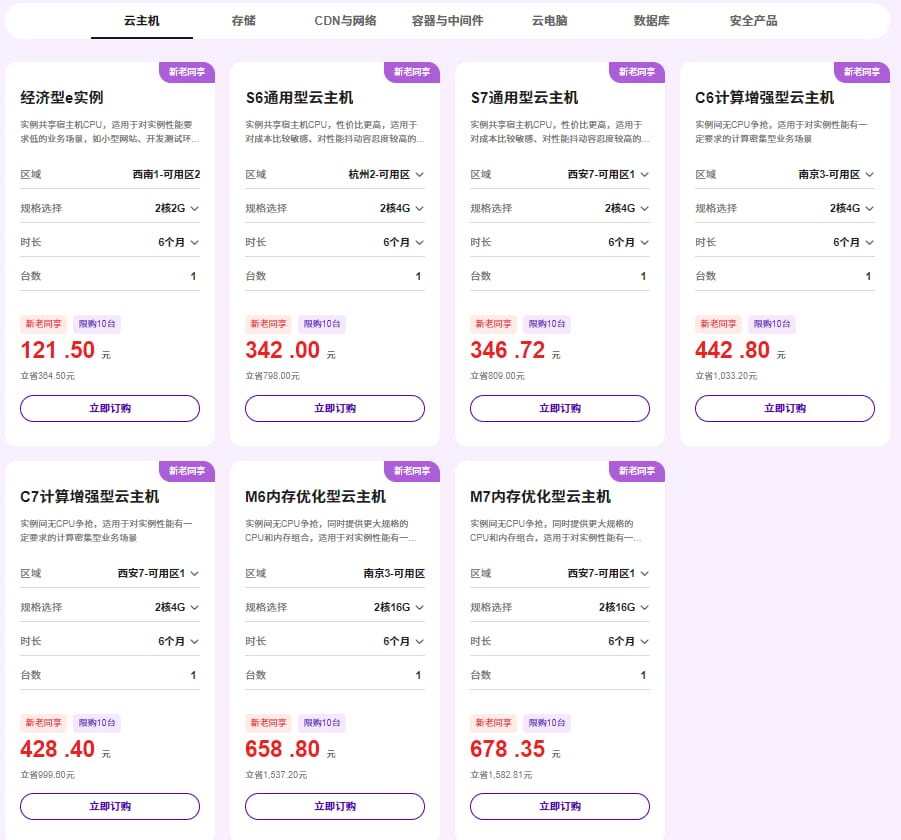This screenshot has height=840, width=901.
Task: Order the S6通用型云主机 with 立即订购
Action: point(335,408)
